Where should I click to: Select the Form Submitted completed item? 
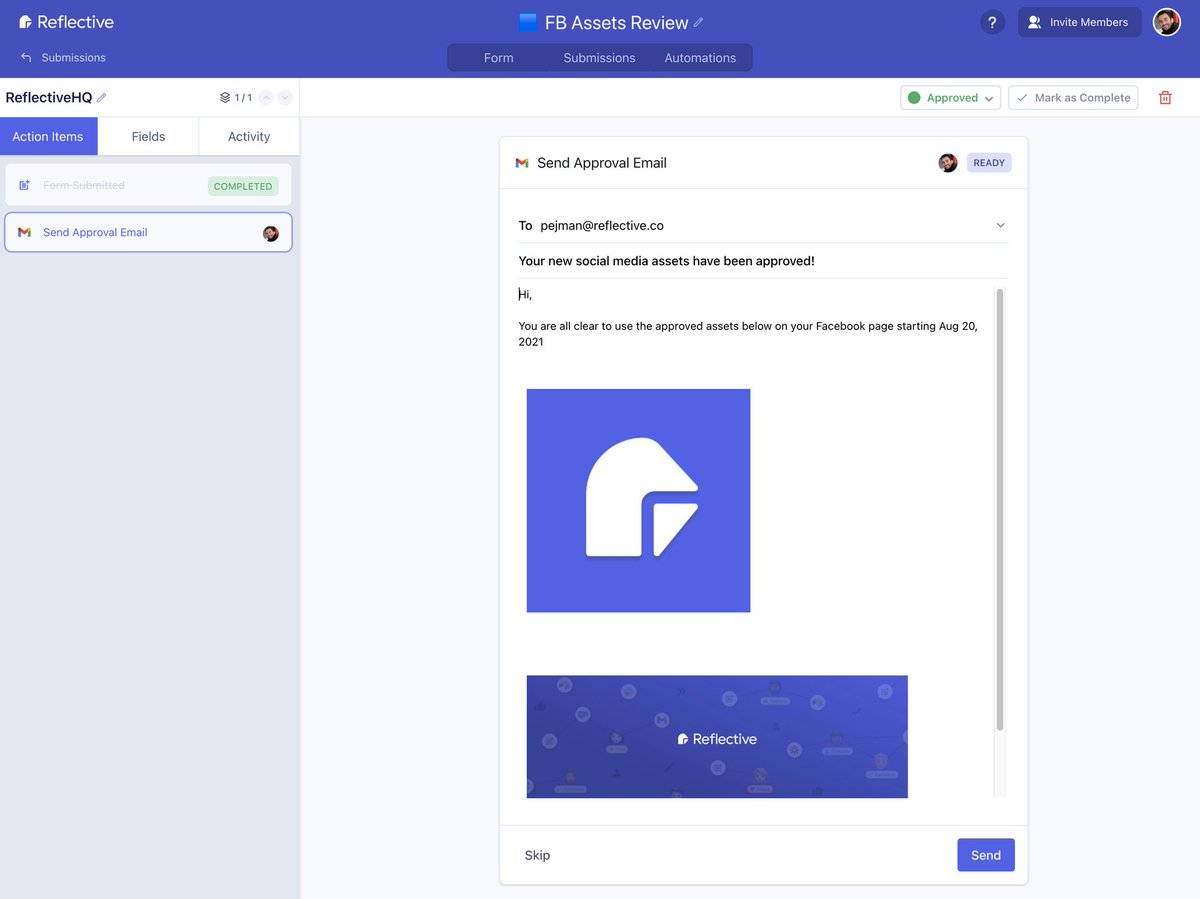click(148, 185)
